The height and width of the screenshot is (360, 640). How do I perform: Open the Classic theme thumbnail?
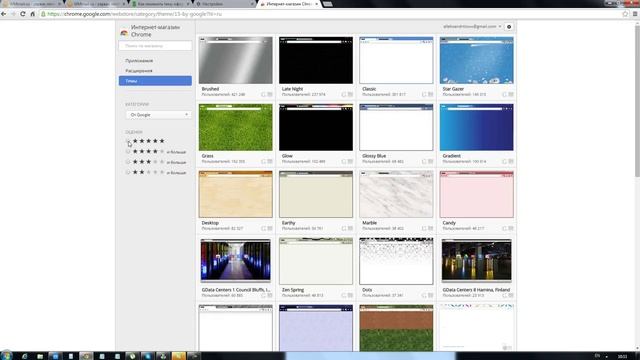pyautogui.click(x=396, y=60)
